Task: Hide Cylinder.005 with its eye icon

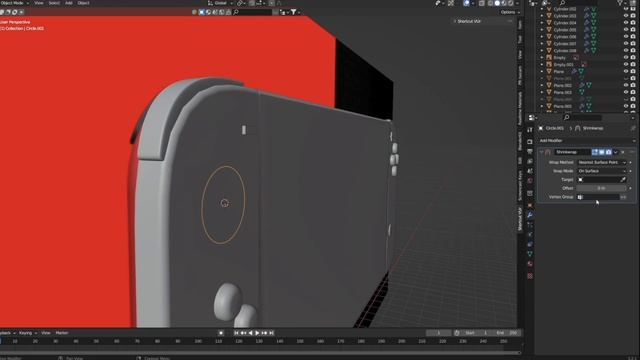Action: coord(626,30)
